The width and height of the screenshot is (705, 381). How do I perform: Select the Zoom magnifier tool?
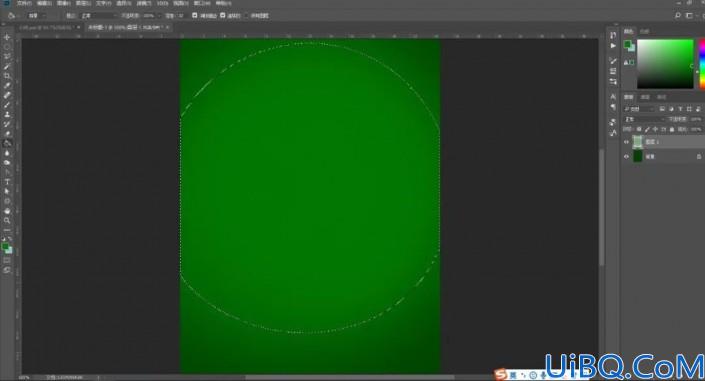point(7,220)
